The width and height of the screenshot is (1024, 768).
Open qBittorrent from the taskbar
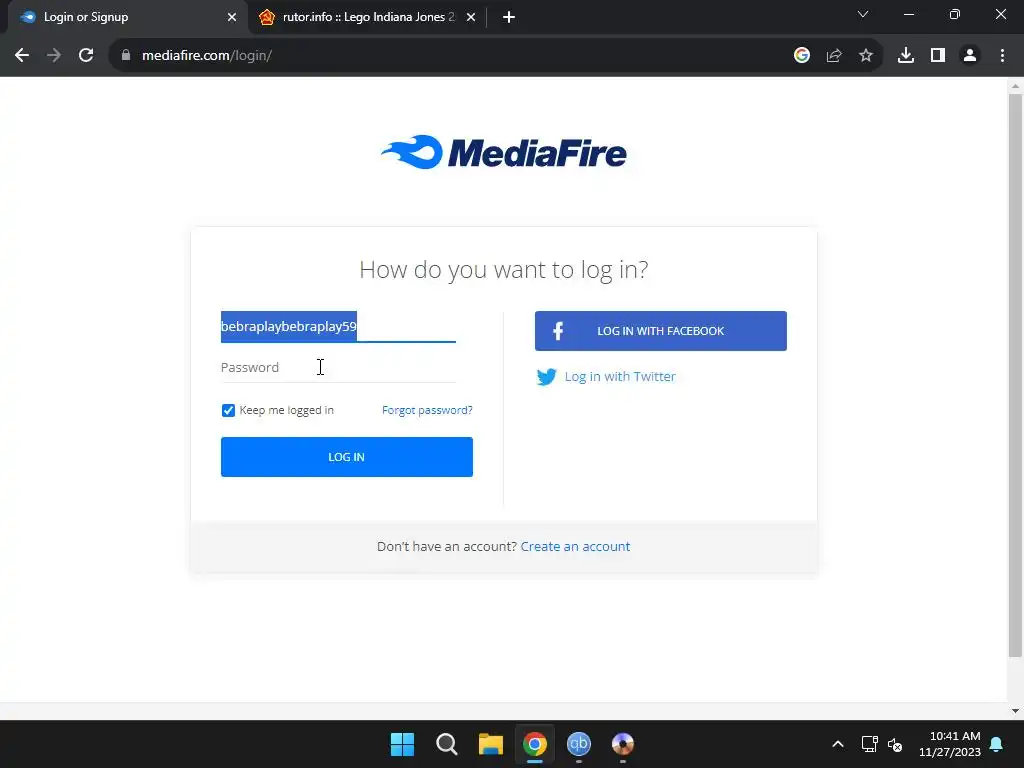(x=579, y=744)
